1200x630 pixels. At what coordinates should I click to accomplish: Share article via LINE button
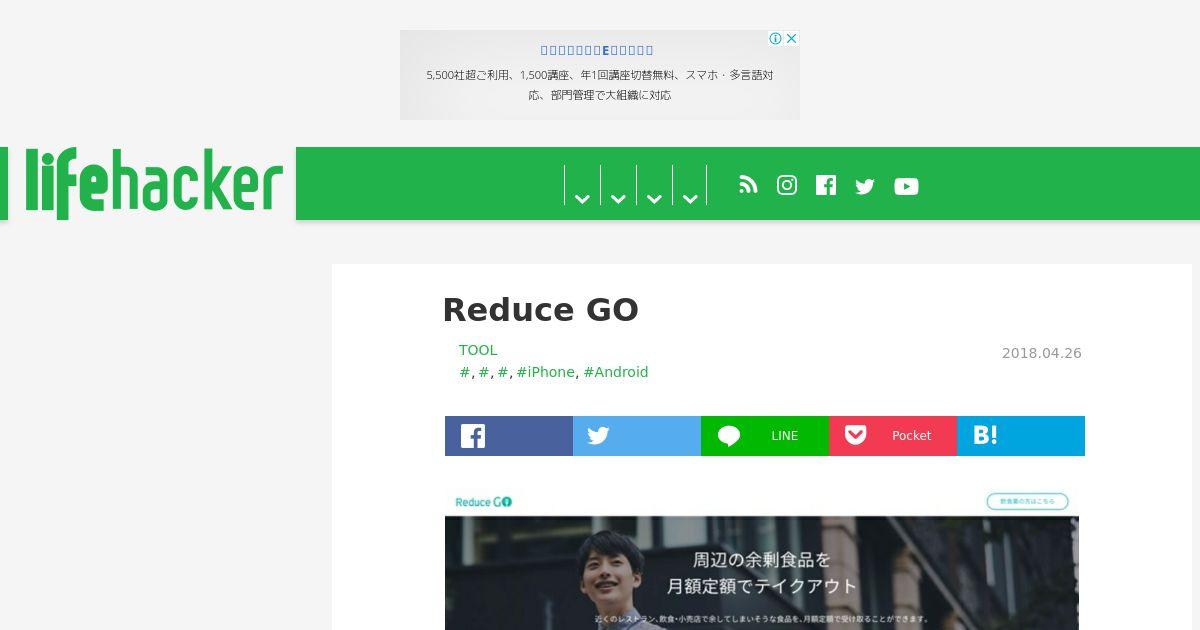(765, 436)
